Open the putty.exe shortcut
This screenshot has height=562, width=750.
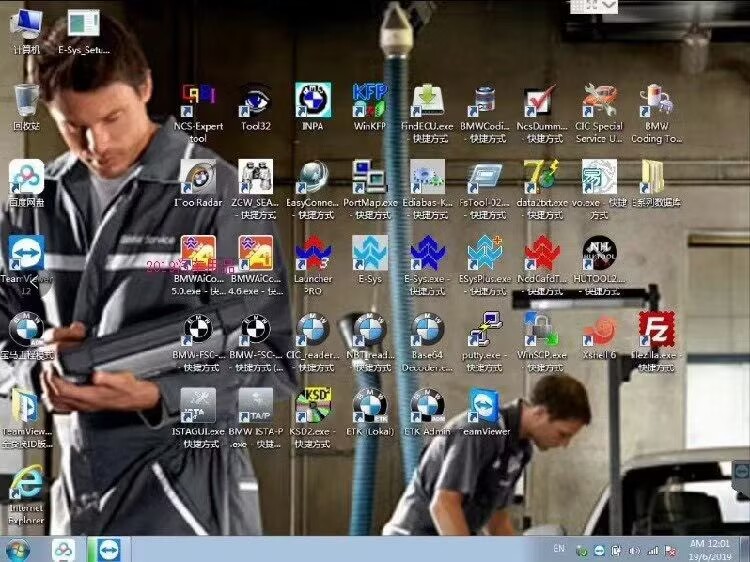(x=485, y=329)
